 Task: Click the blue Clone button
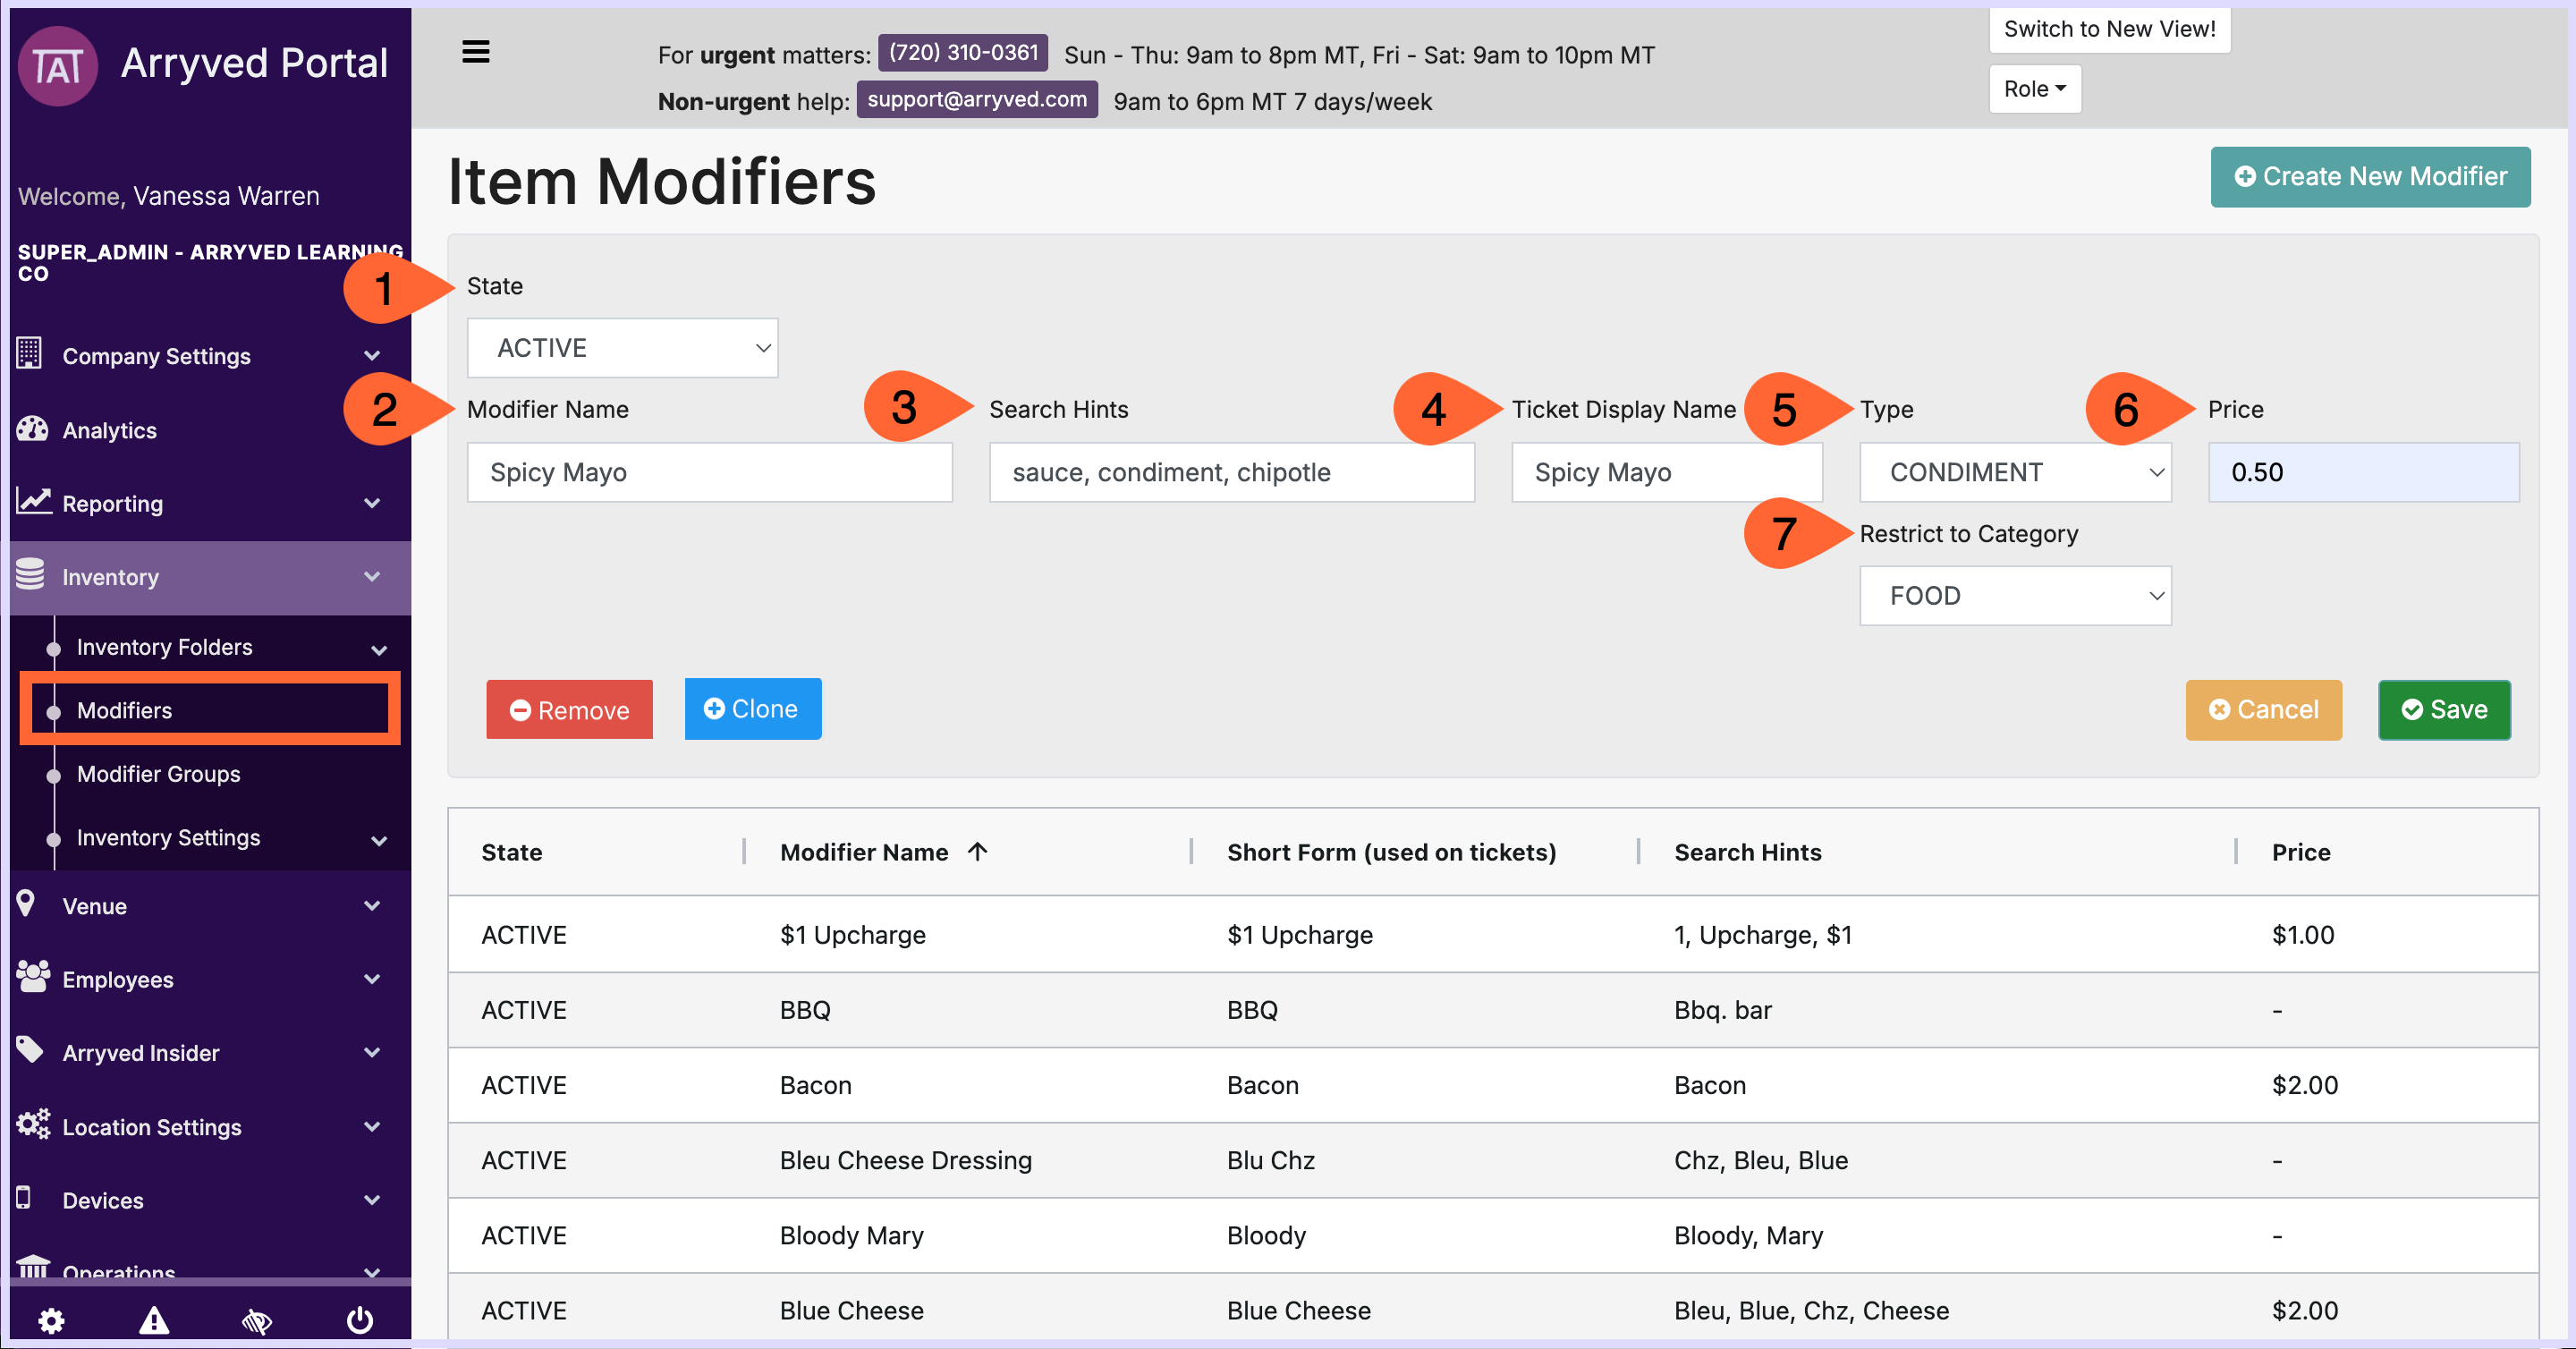point(752,709)
